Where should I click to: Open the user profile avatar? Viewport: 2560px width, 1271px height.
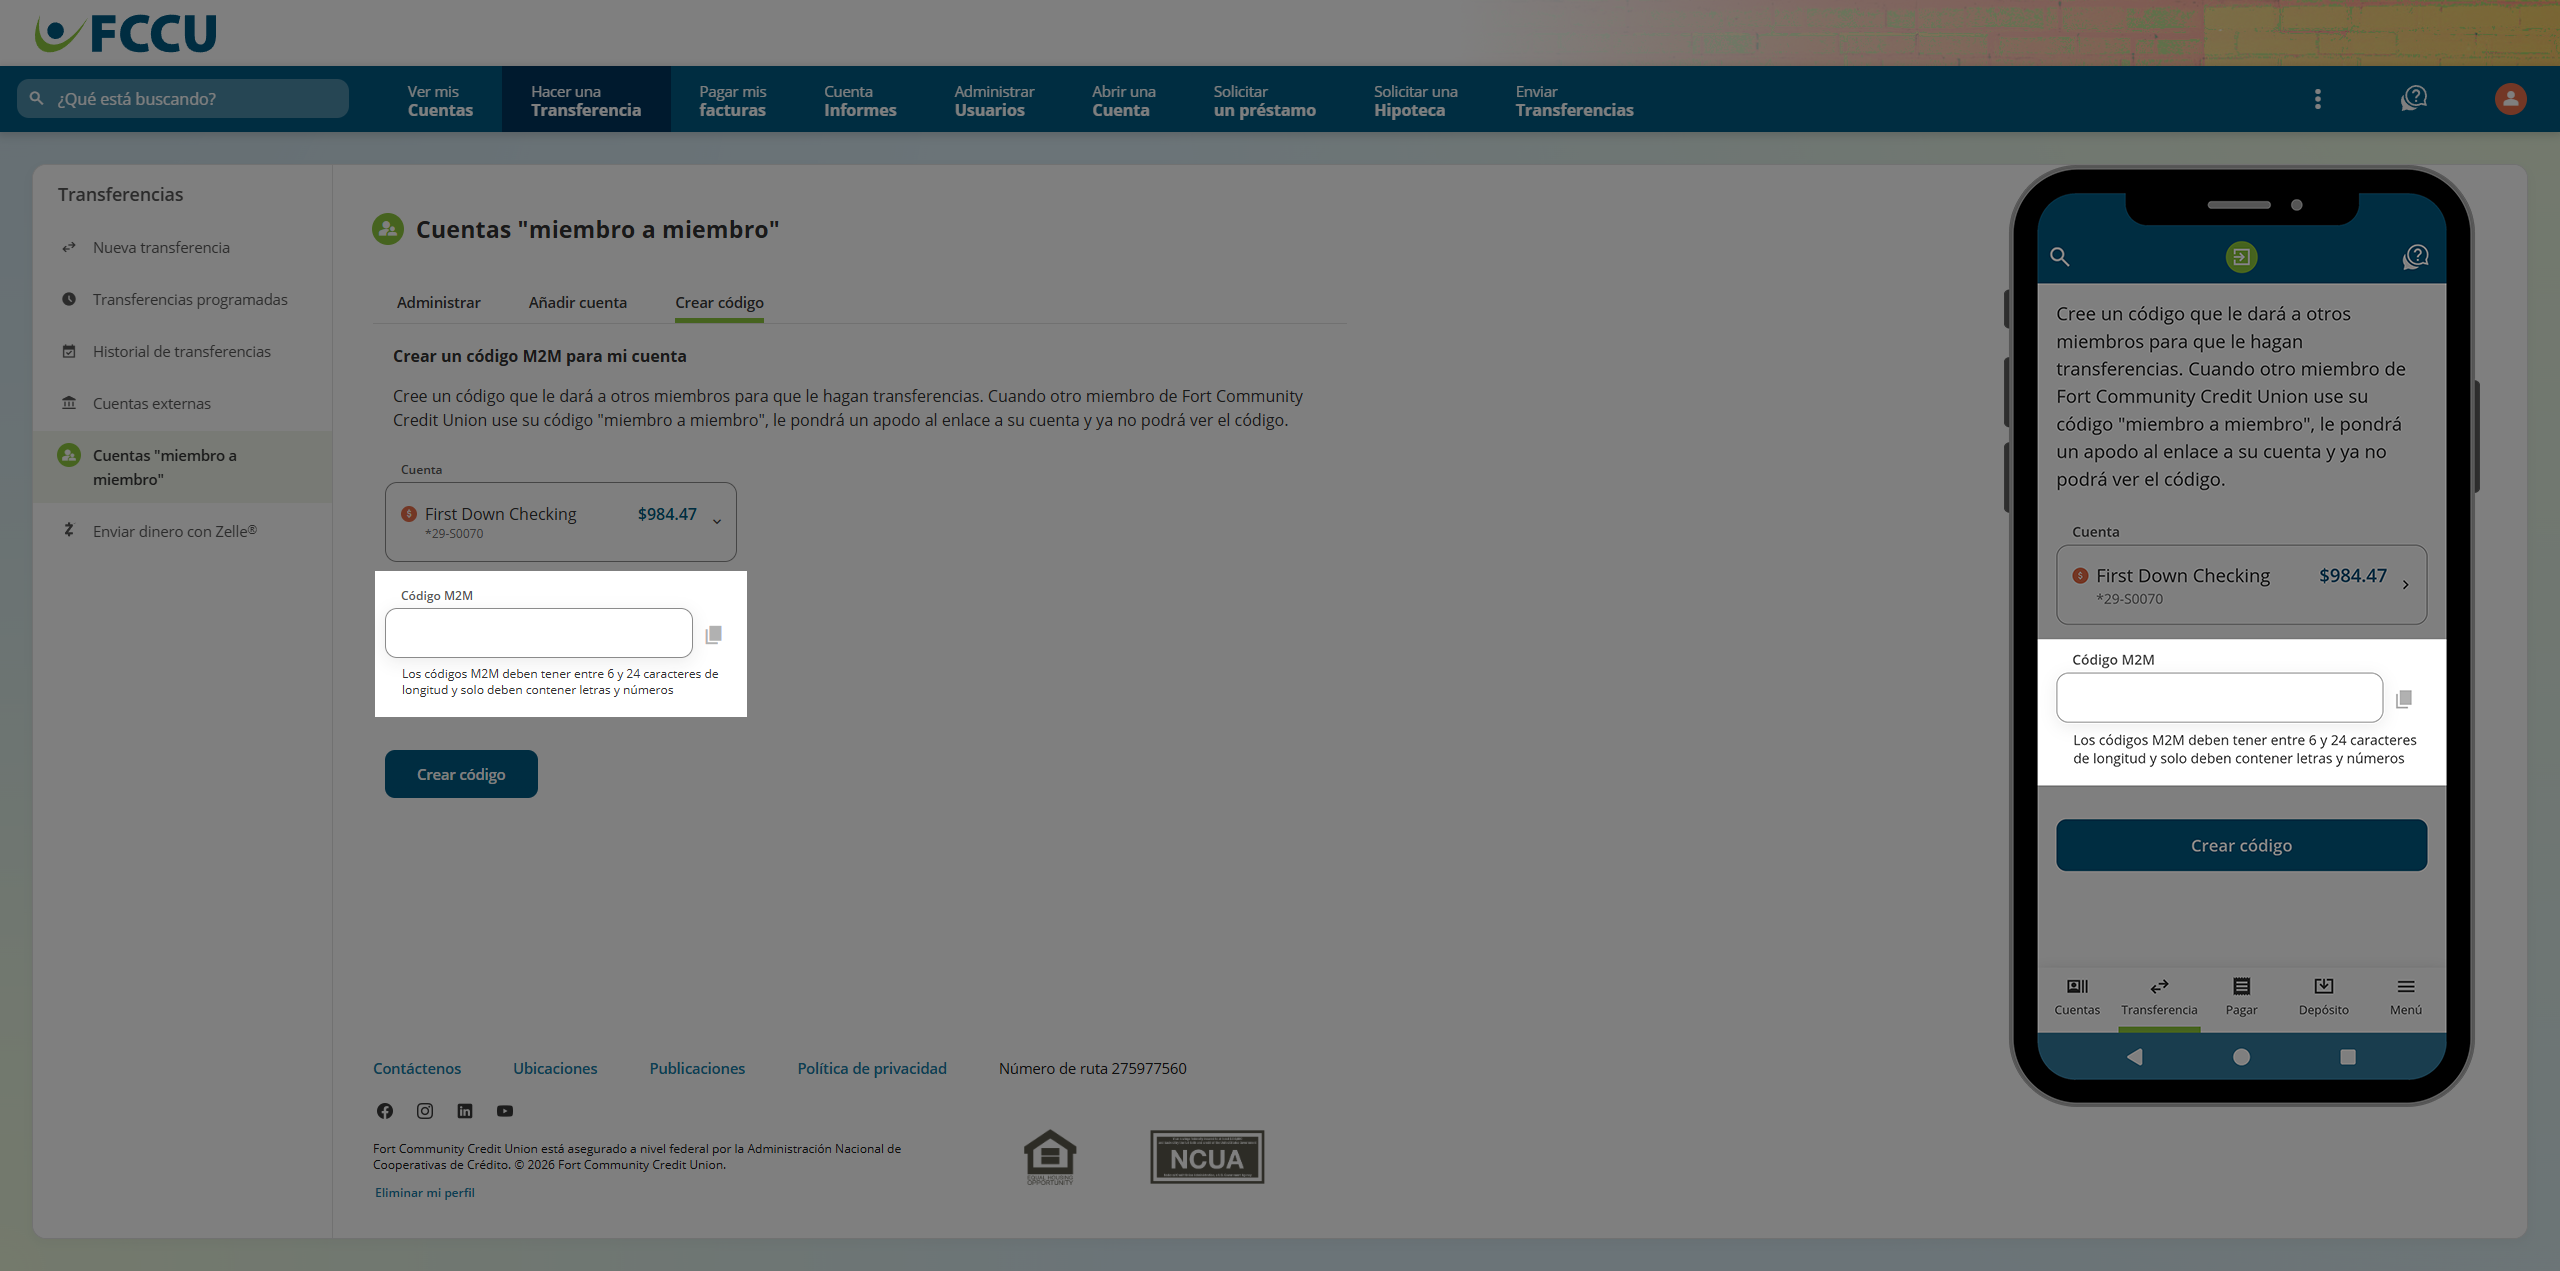2510,98
